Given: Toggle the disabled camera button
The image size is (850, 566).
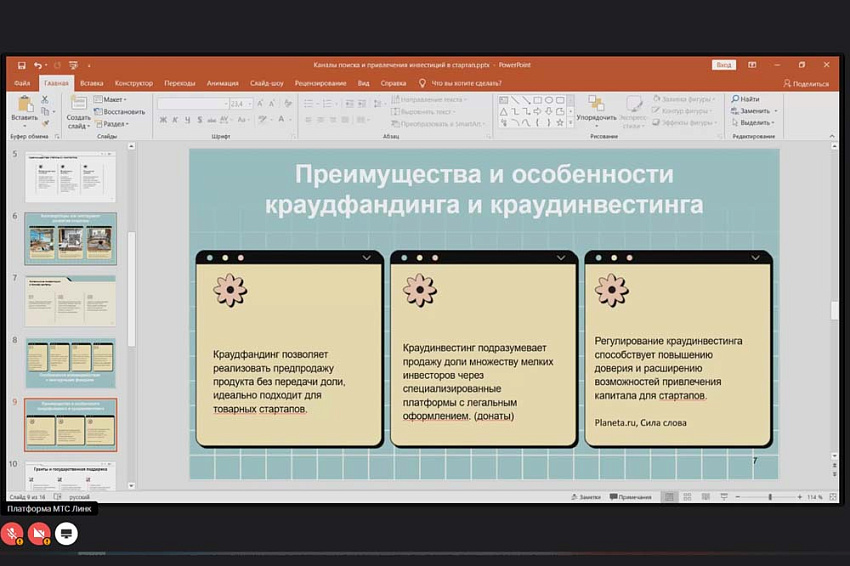Looking at the screenshot, I should pos(39,534).
